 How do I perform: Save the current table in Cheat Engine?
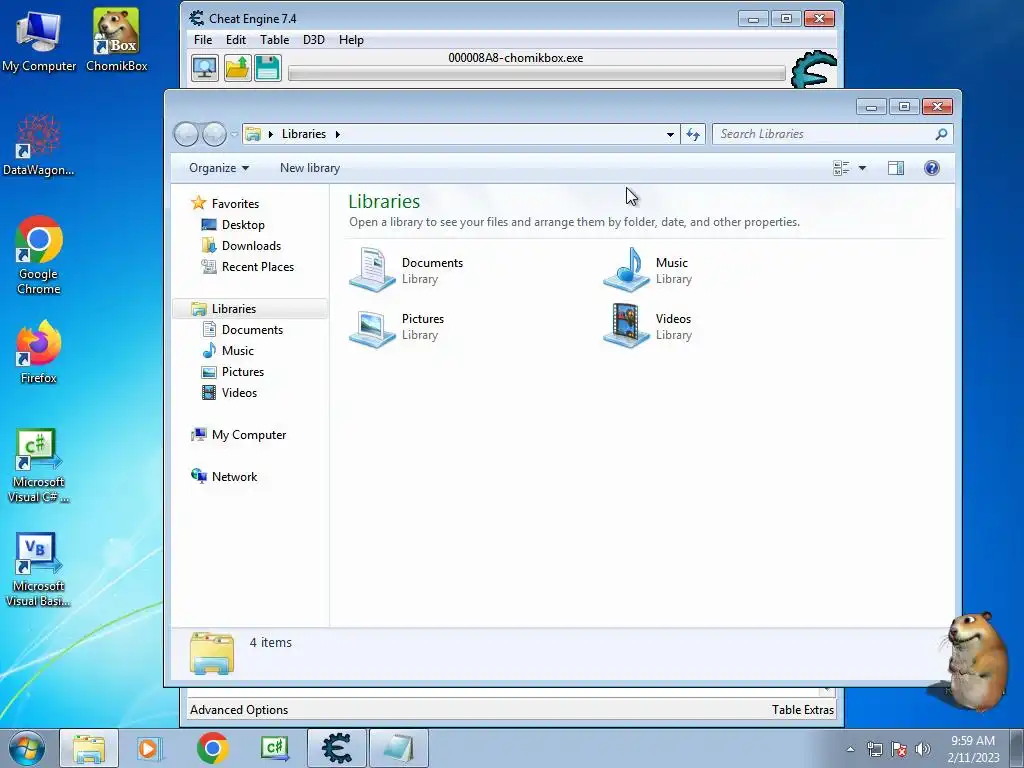click(268, 68)
